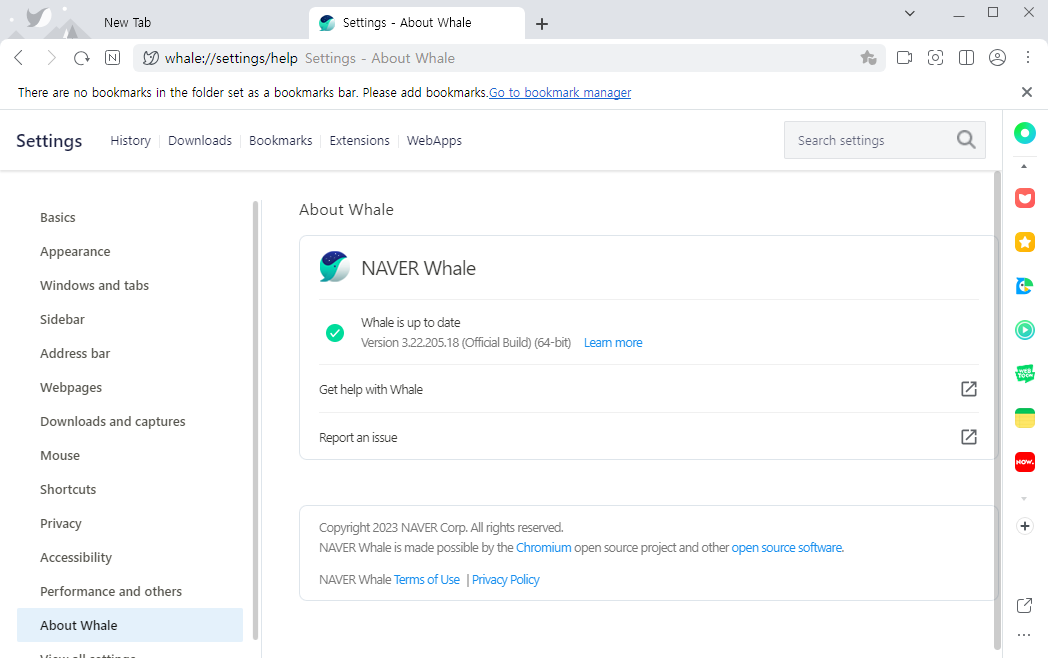1048x658 pixels.
Task: Reload the current page
Action: pos(82,58)
